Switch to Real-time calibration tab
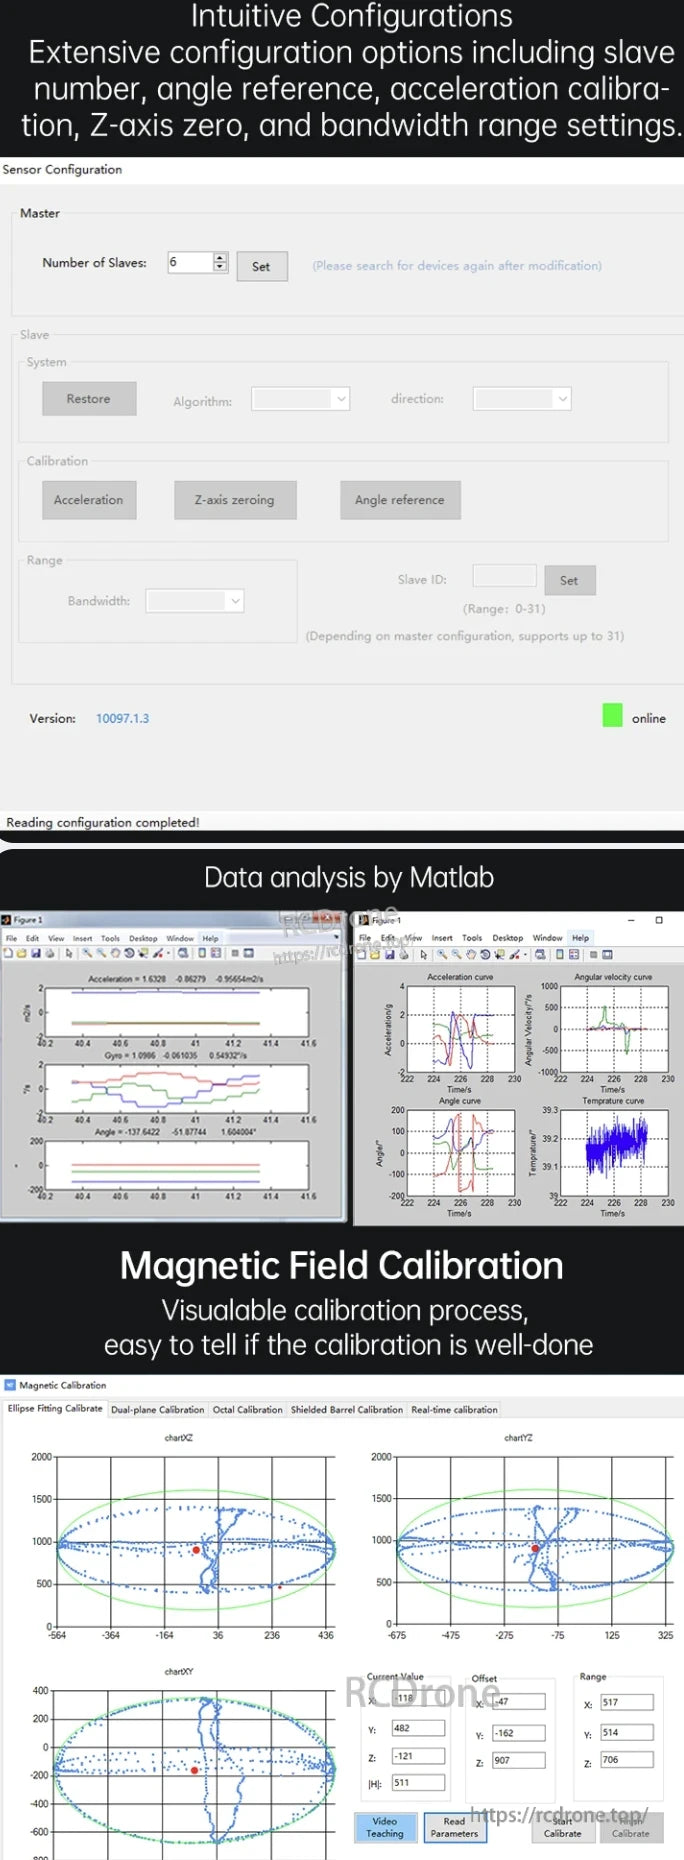This screenshot has width=684, height=1860. [x=454, y=1409]
